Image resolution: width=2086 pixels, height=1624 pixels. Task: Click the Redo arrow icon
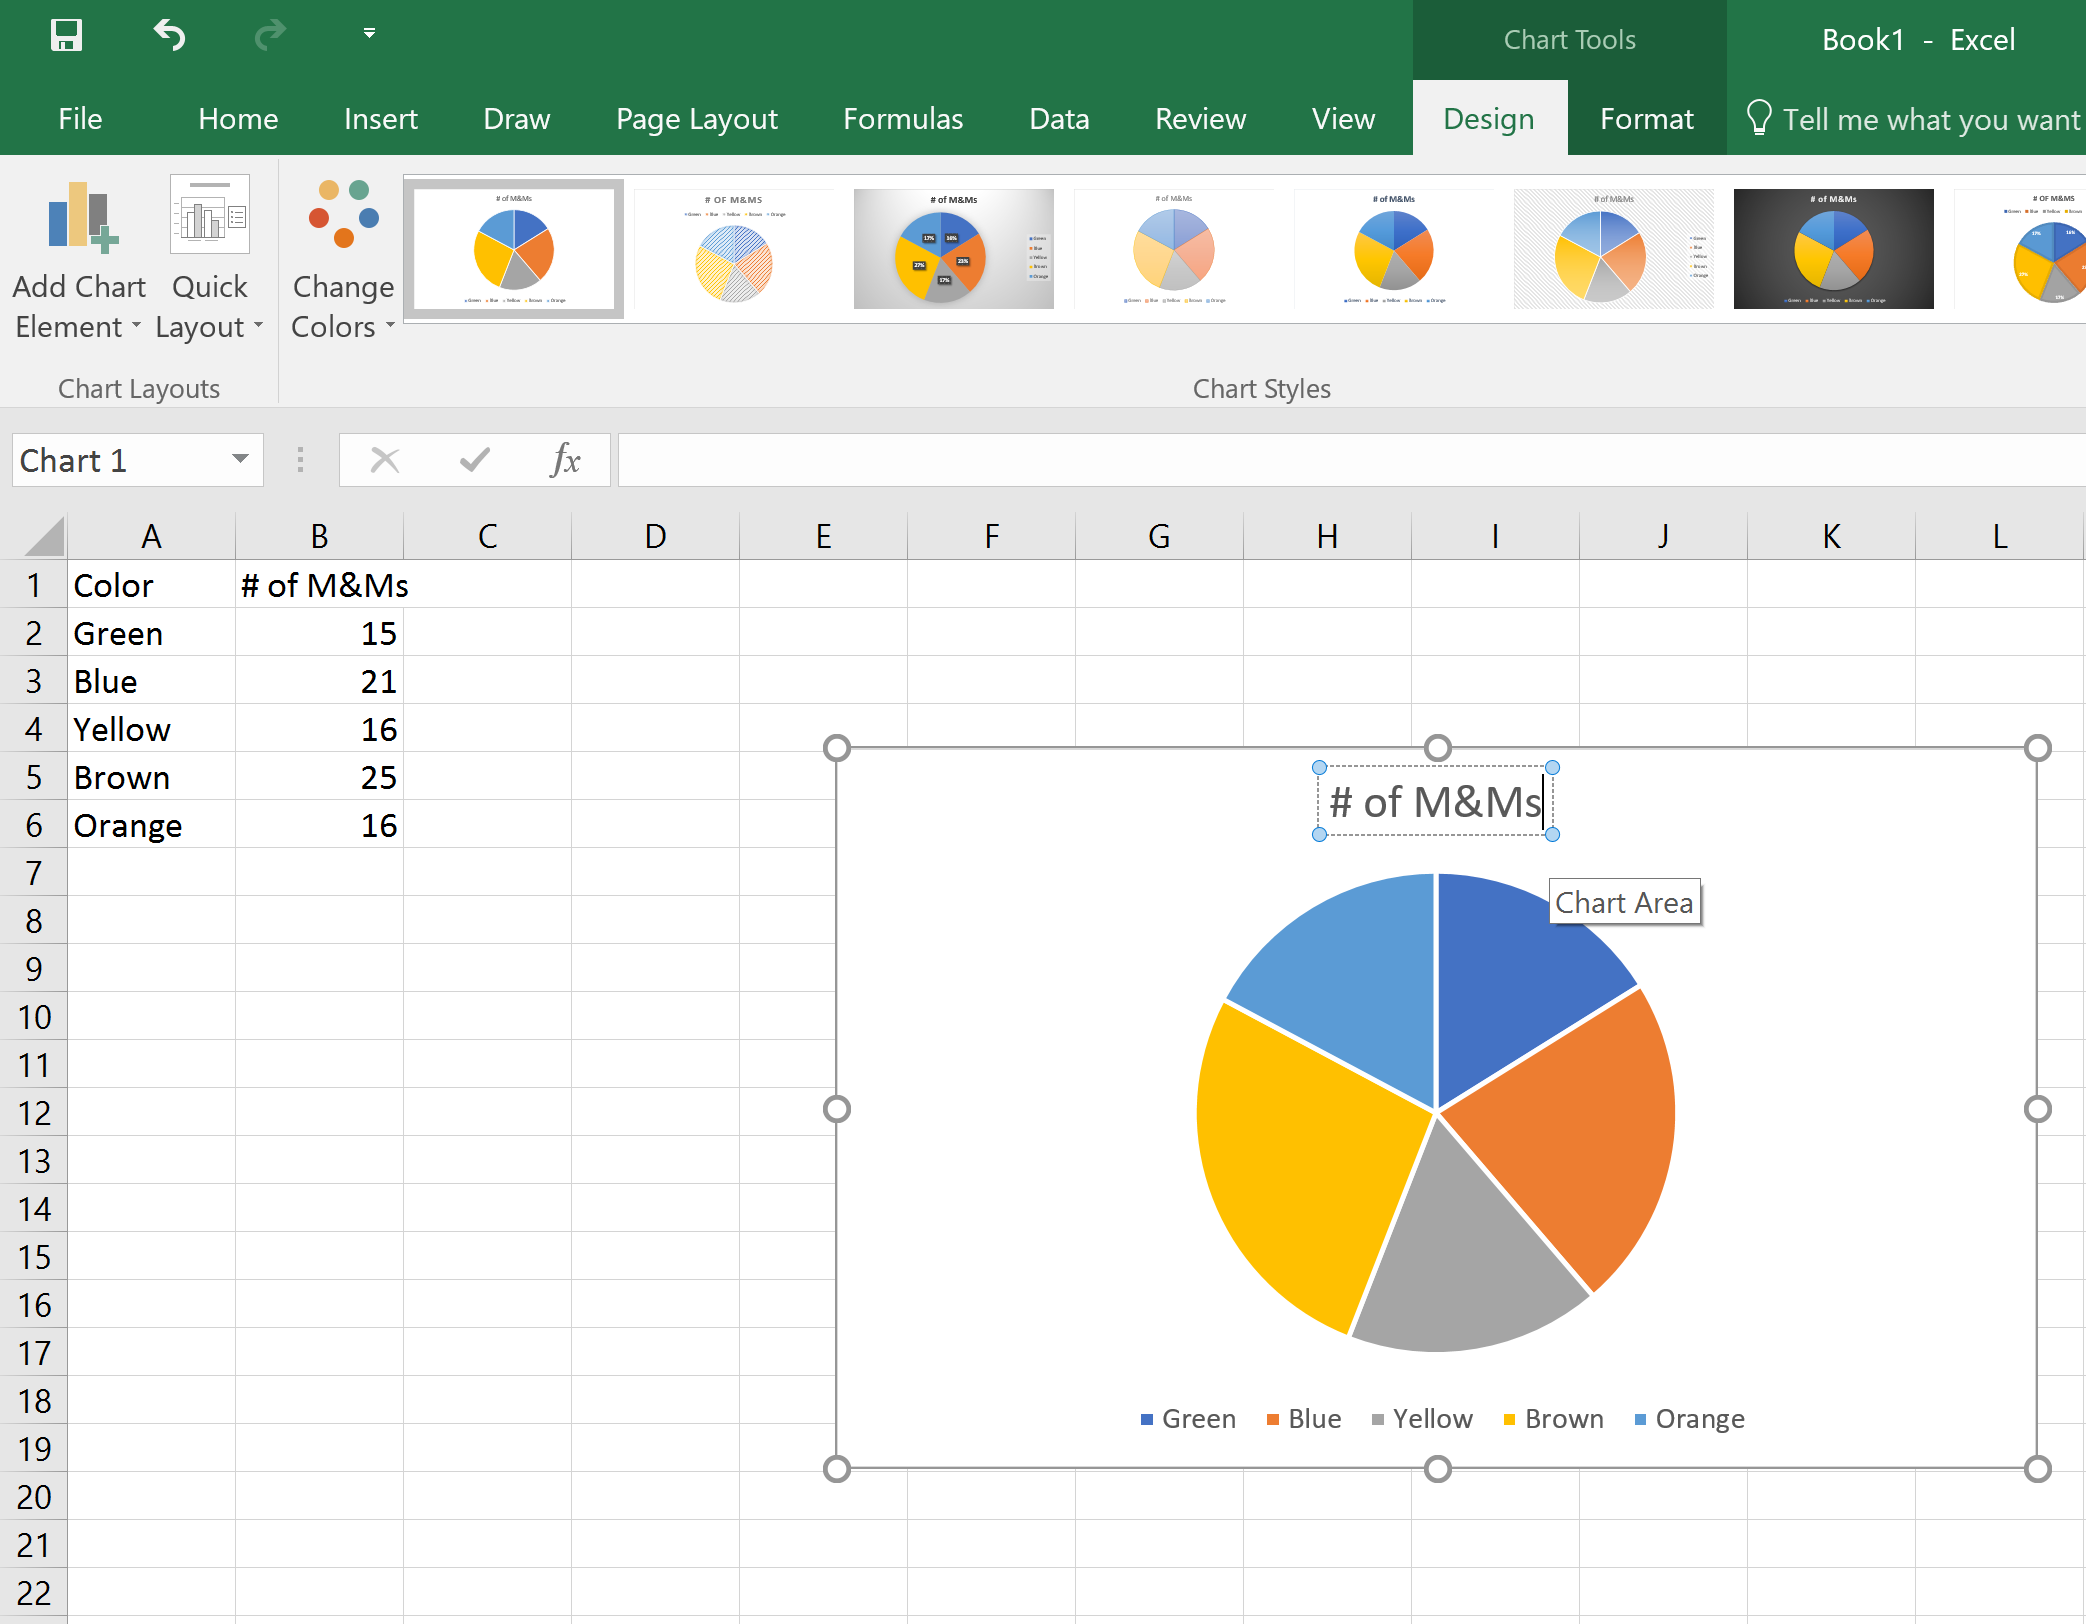269,36
